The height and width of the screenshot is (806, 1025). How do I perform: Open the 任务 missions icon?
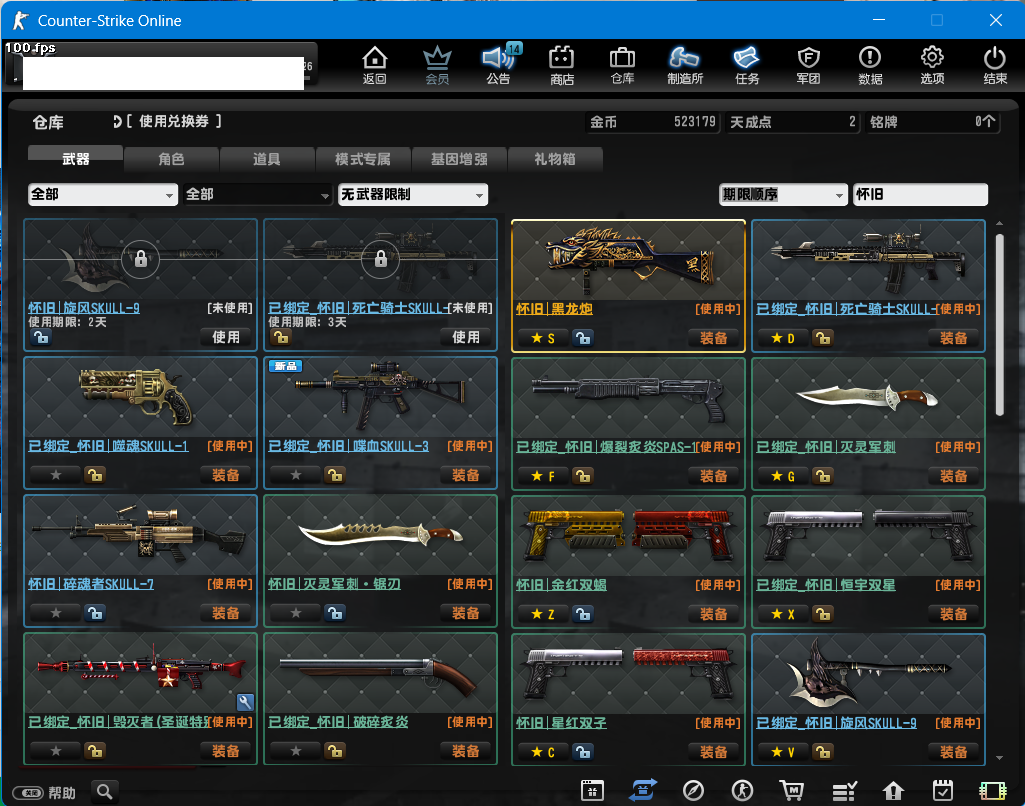click(747, 65)
